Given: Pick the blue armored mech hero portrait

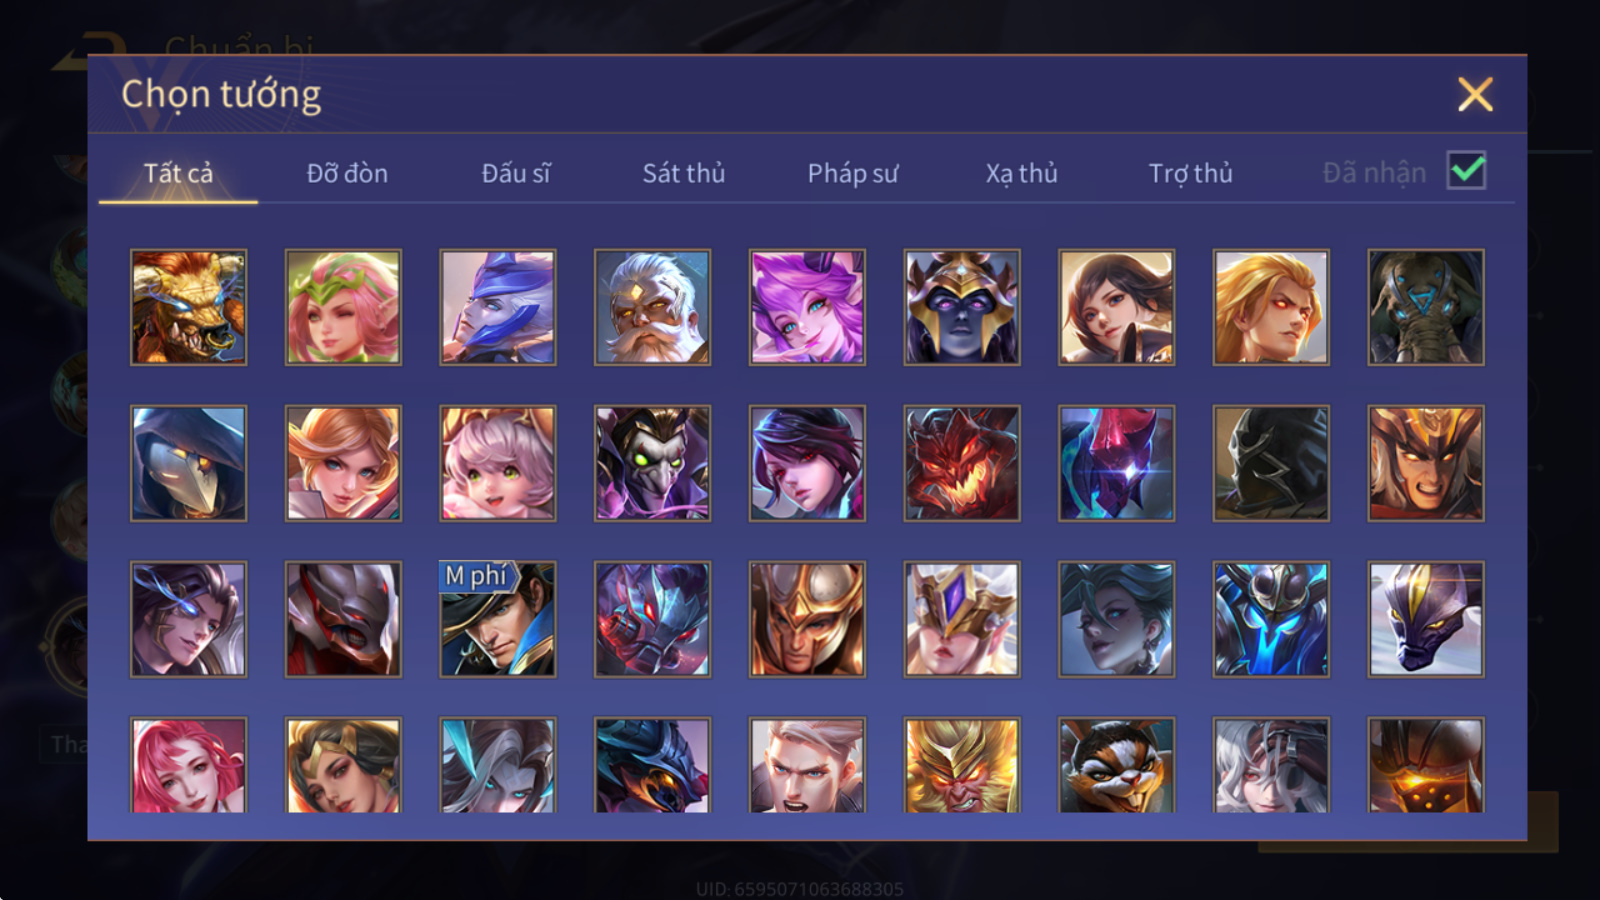Looking at the screenshot, I should point(1271,619).
